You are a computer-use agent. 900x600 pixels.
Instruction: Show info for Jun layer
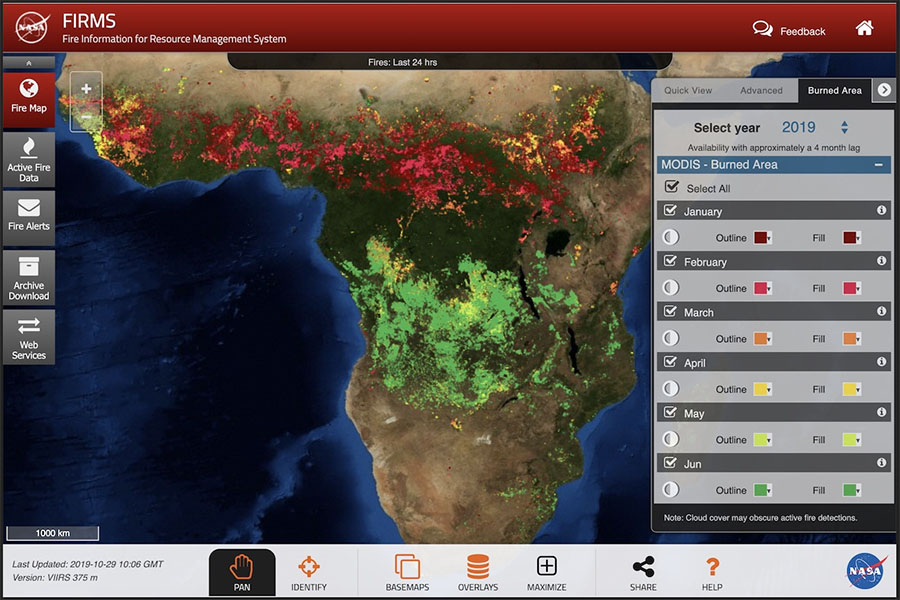882,463
